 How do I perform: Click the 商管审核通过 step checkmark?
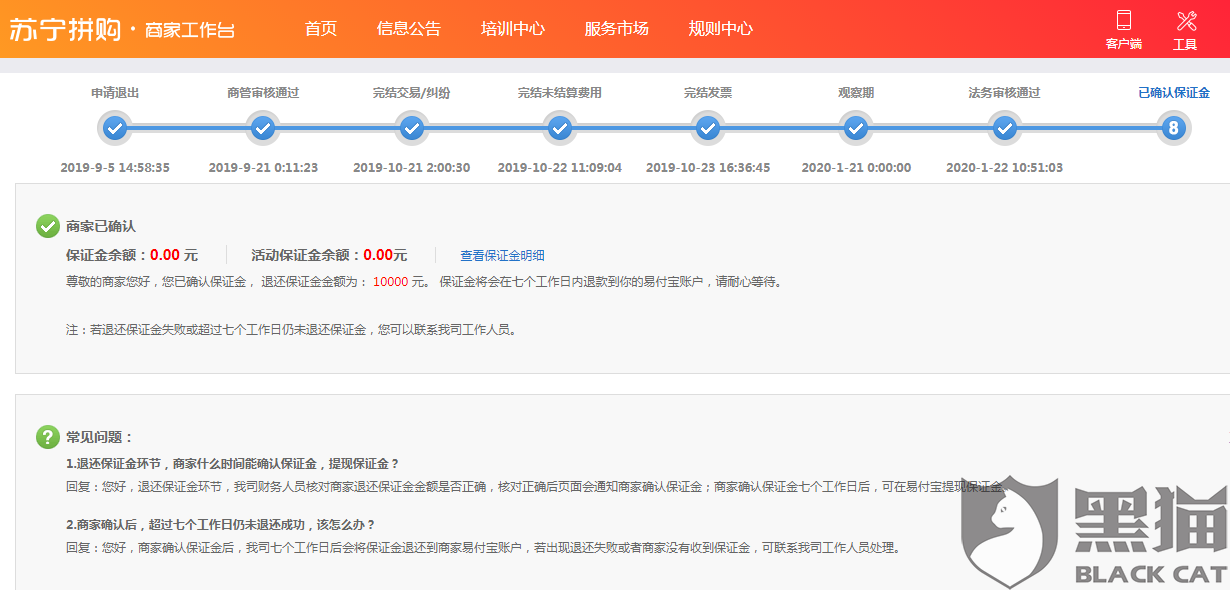pos(263,128)
